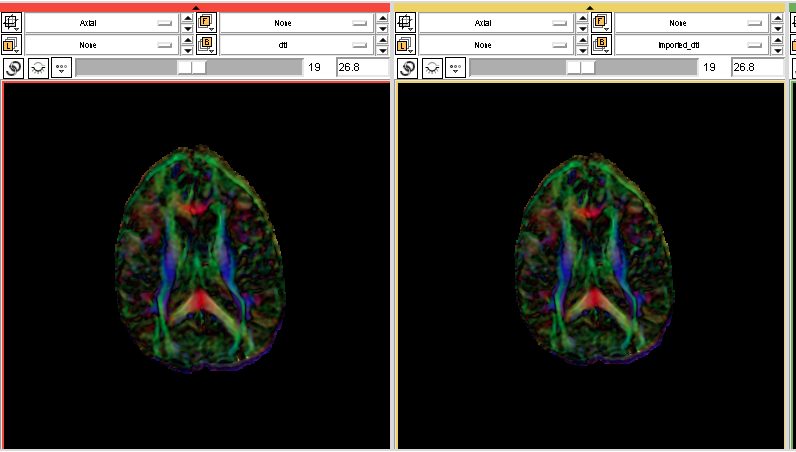
Task: Toggle slice visibility eye in yellow viewer
Action: (x=432, y=67)
